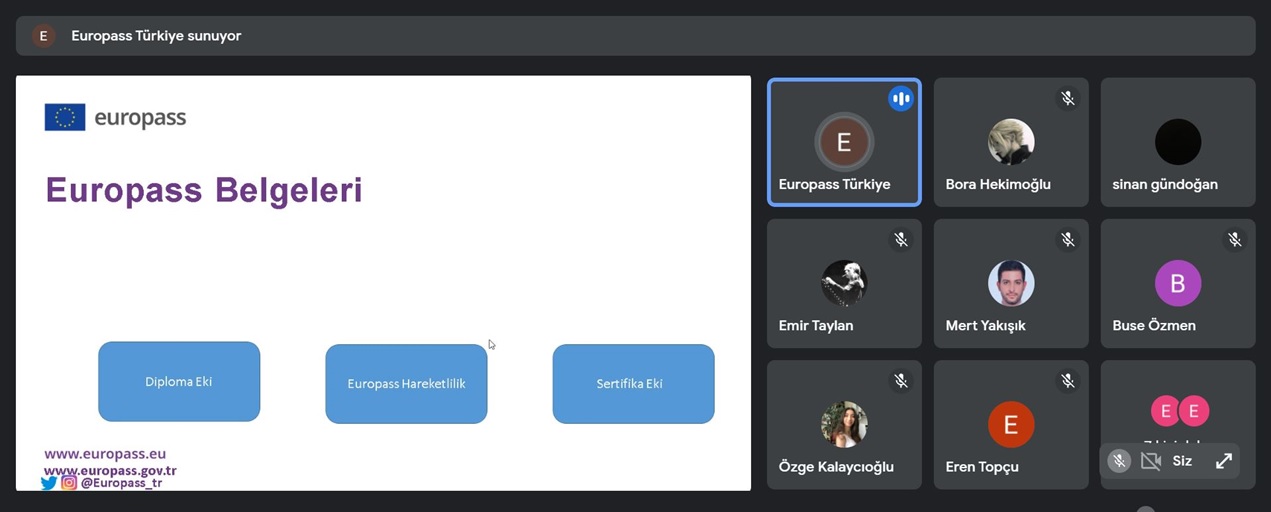Click the Diploma Eki box on the slide
This screenshot has width=1271, height=512.
click(x=179, y=382)
